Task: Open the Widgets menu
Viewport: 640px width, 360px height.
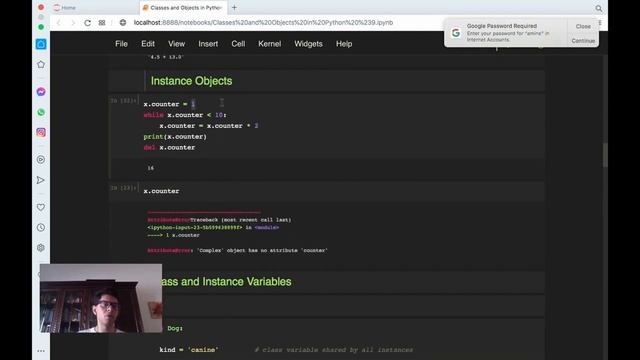Action: [308, 44]
